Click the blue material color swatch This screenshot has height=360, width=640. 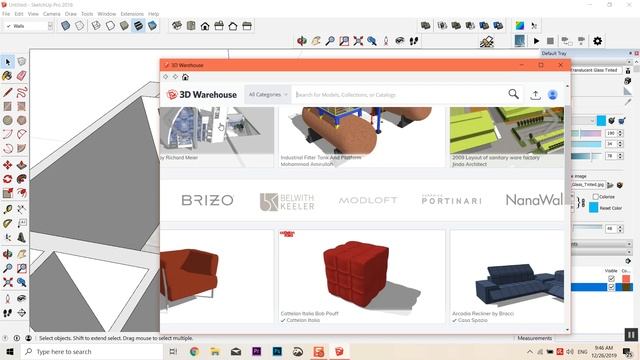[x=601, y=120]
